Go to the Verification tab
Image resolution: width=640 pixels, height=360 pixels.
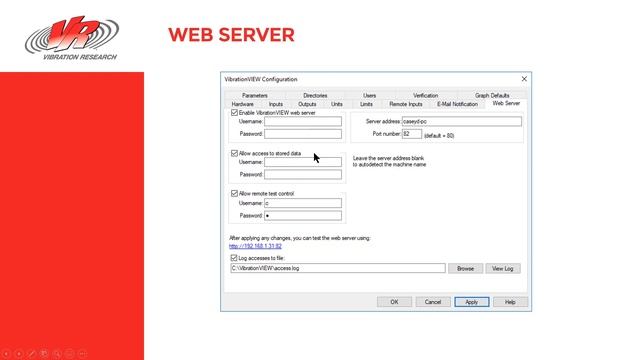click(425, 96)
